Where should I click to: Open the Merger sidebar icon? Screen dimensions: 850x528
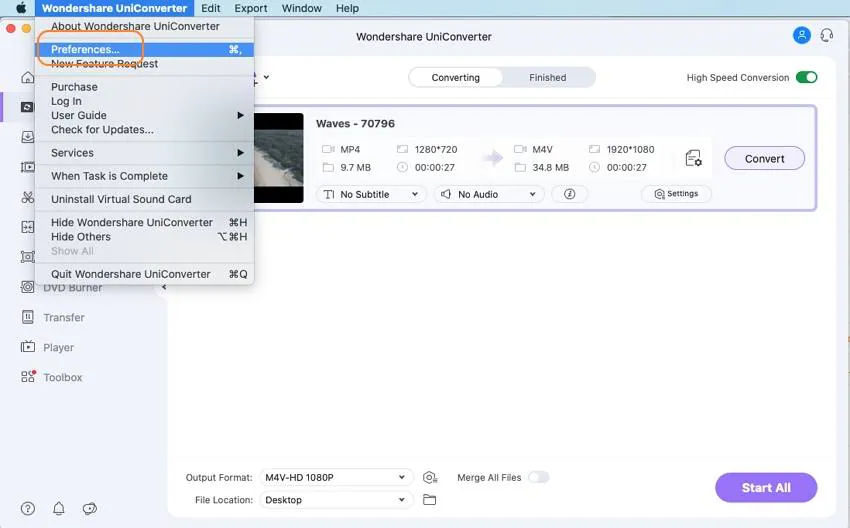(27, 227)
